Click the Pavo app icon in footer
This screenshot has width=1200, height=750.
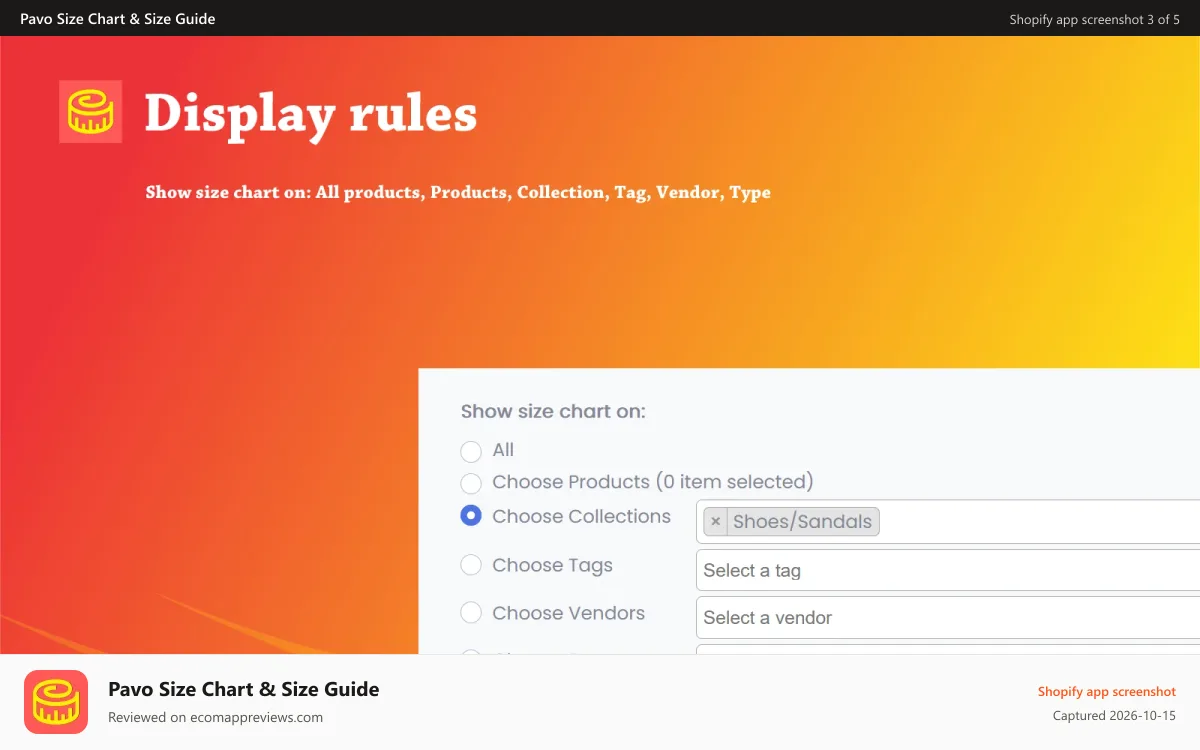point(56,702)
